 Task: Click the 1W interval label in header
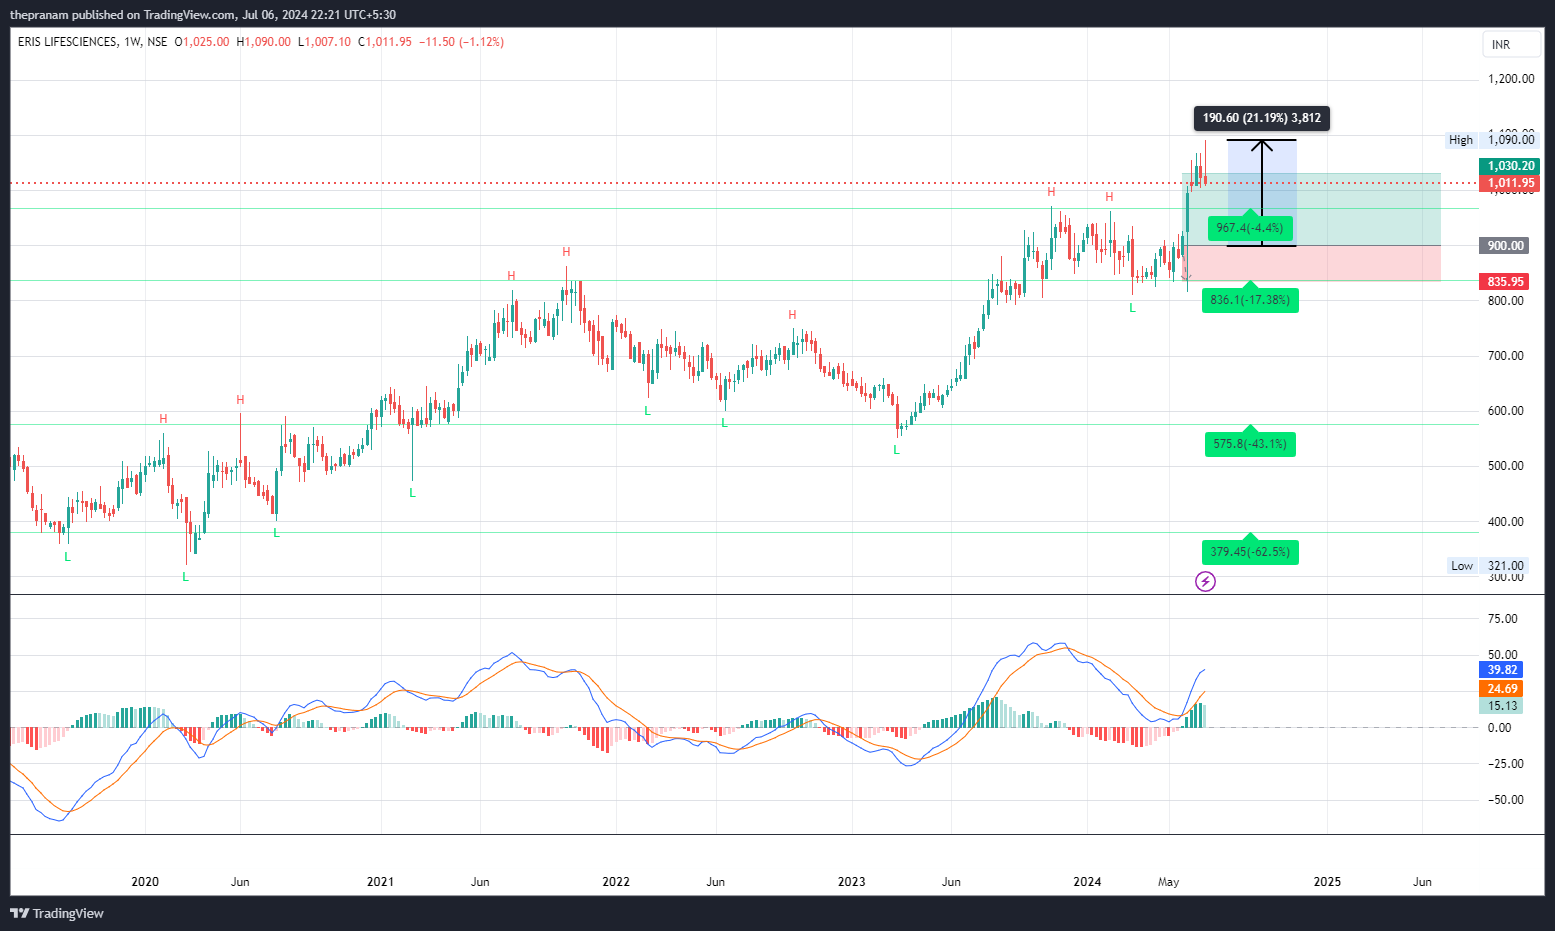click(131, 42)
